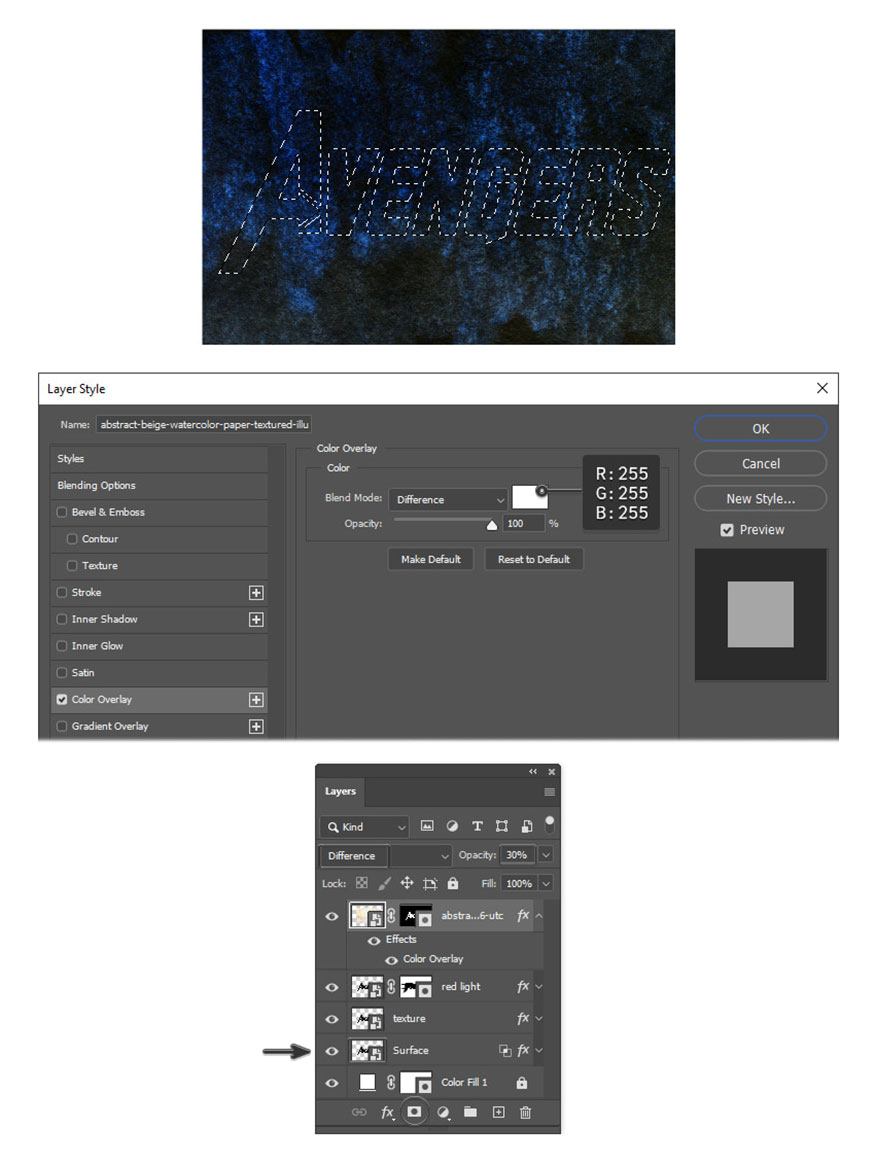Enable Satin checkbox
Viewport: 875px width, 1163px height.
click(62, 672)
